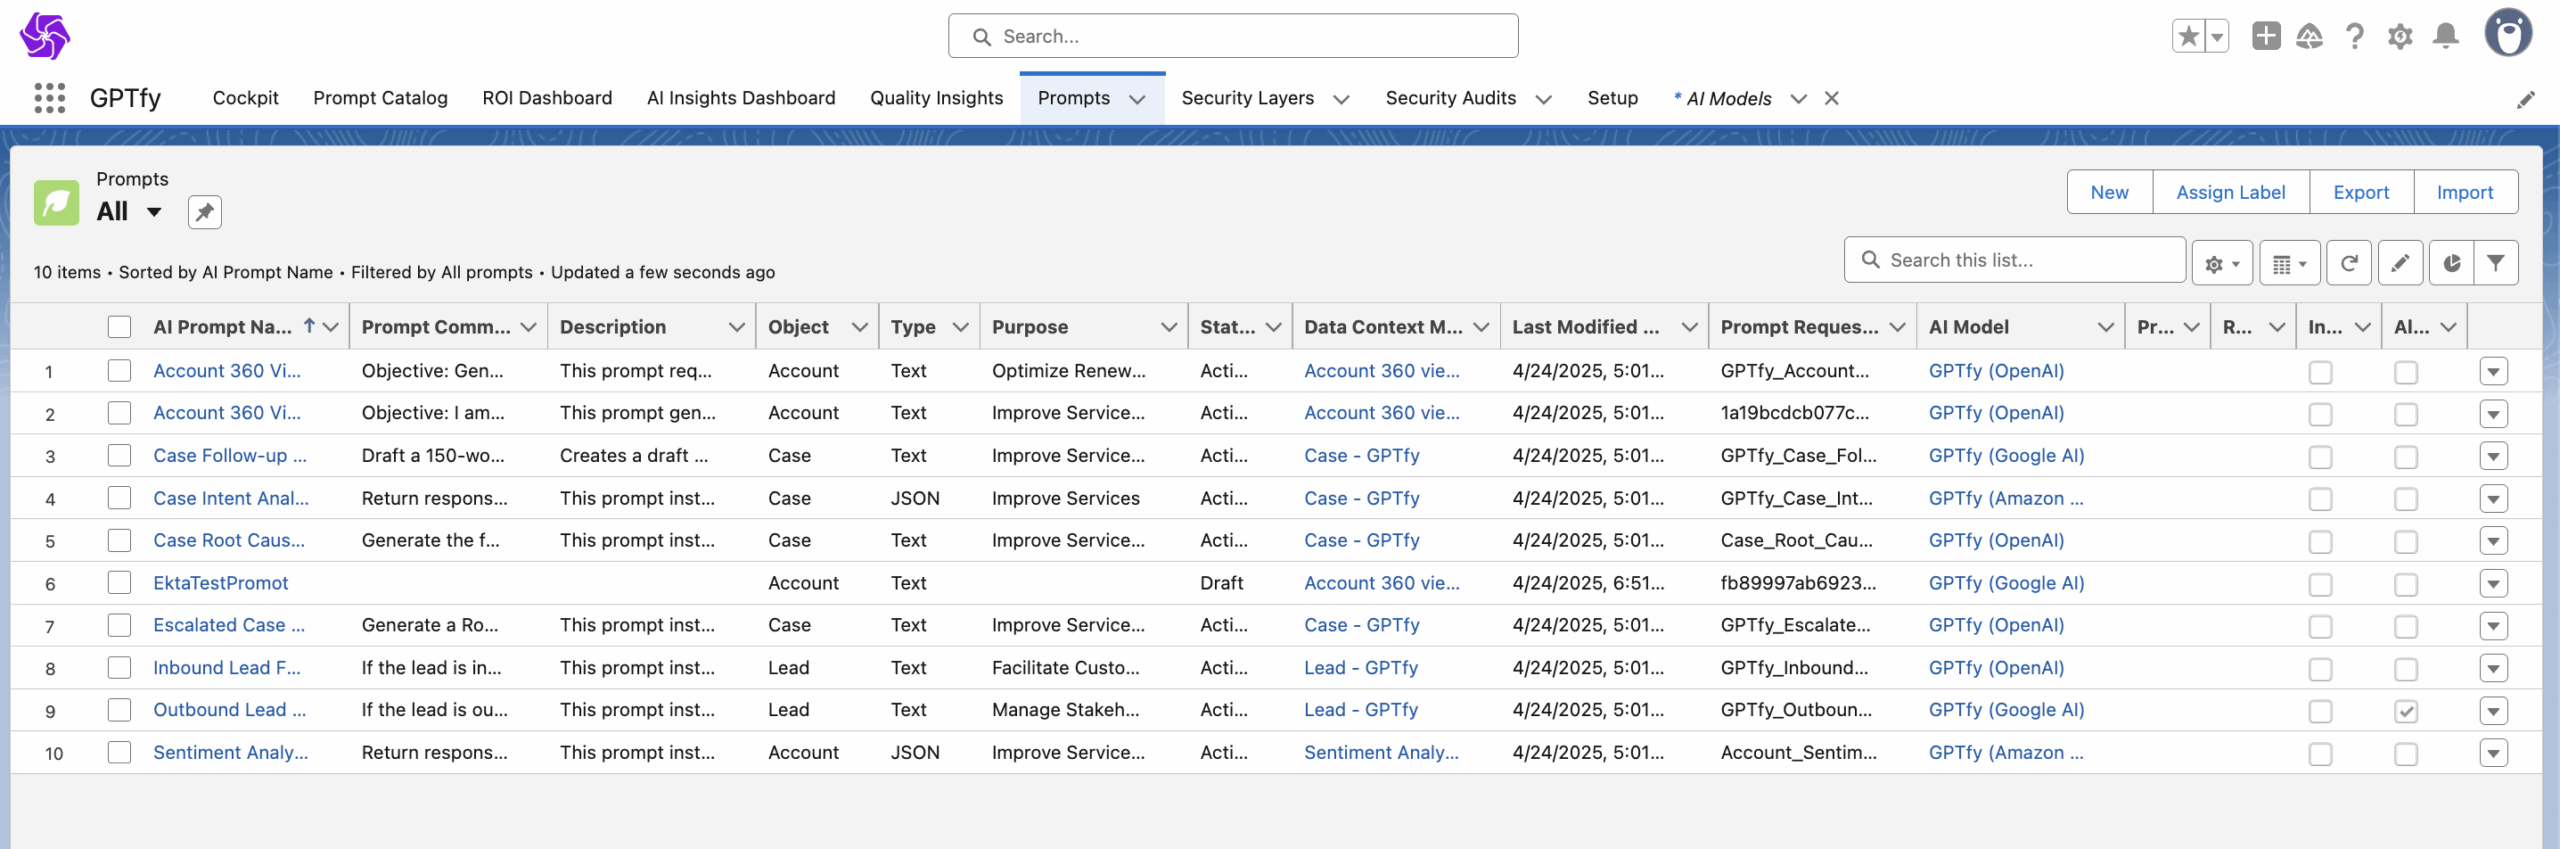This screenshot has width=2560, height=849.
Task: Open the App Launcher grid icon
Action: click(49, 98)
